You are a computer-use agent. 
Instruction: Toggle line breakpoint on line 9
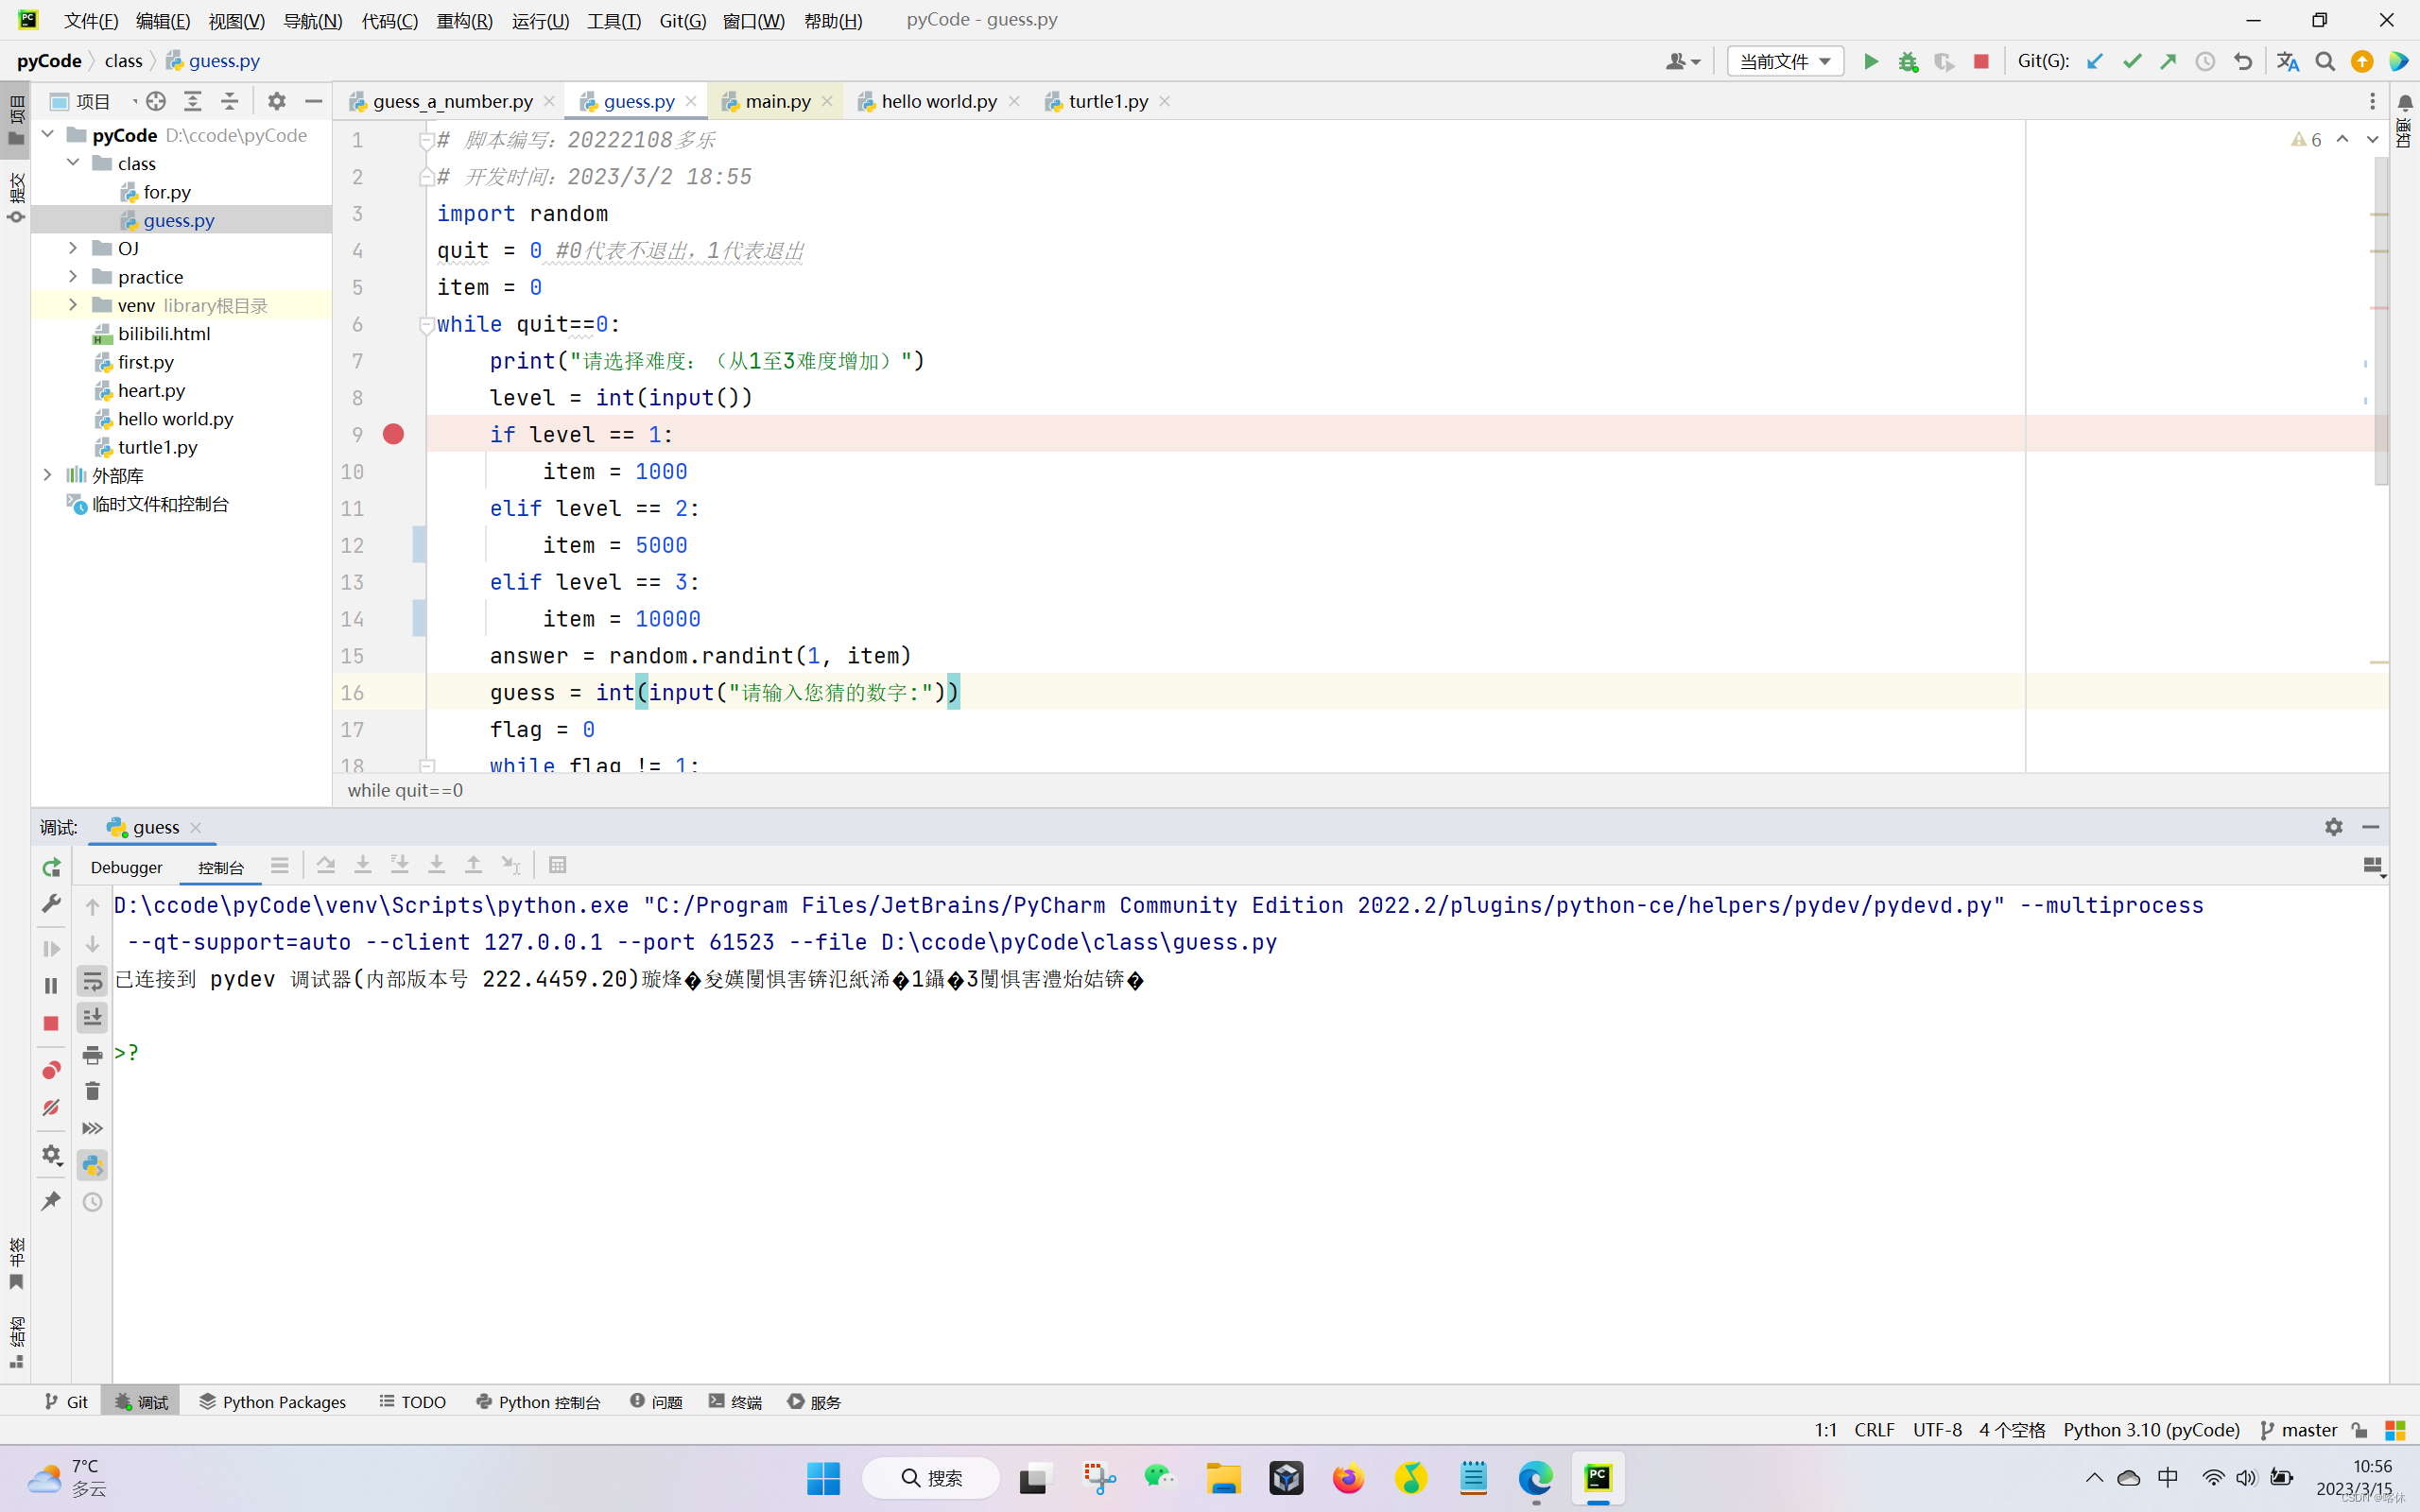click(x=392, y=434)
